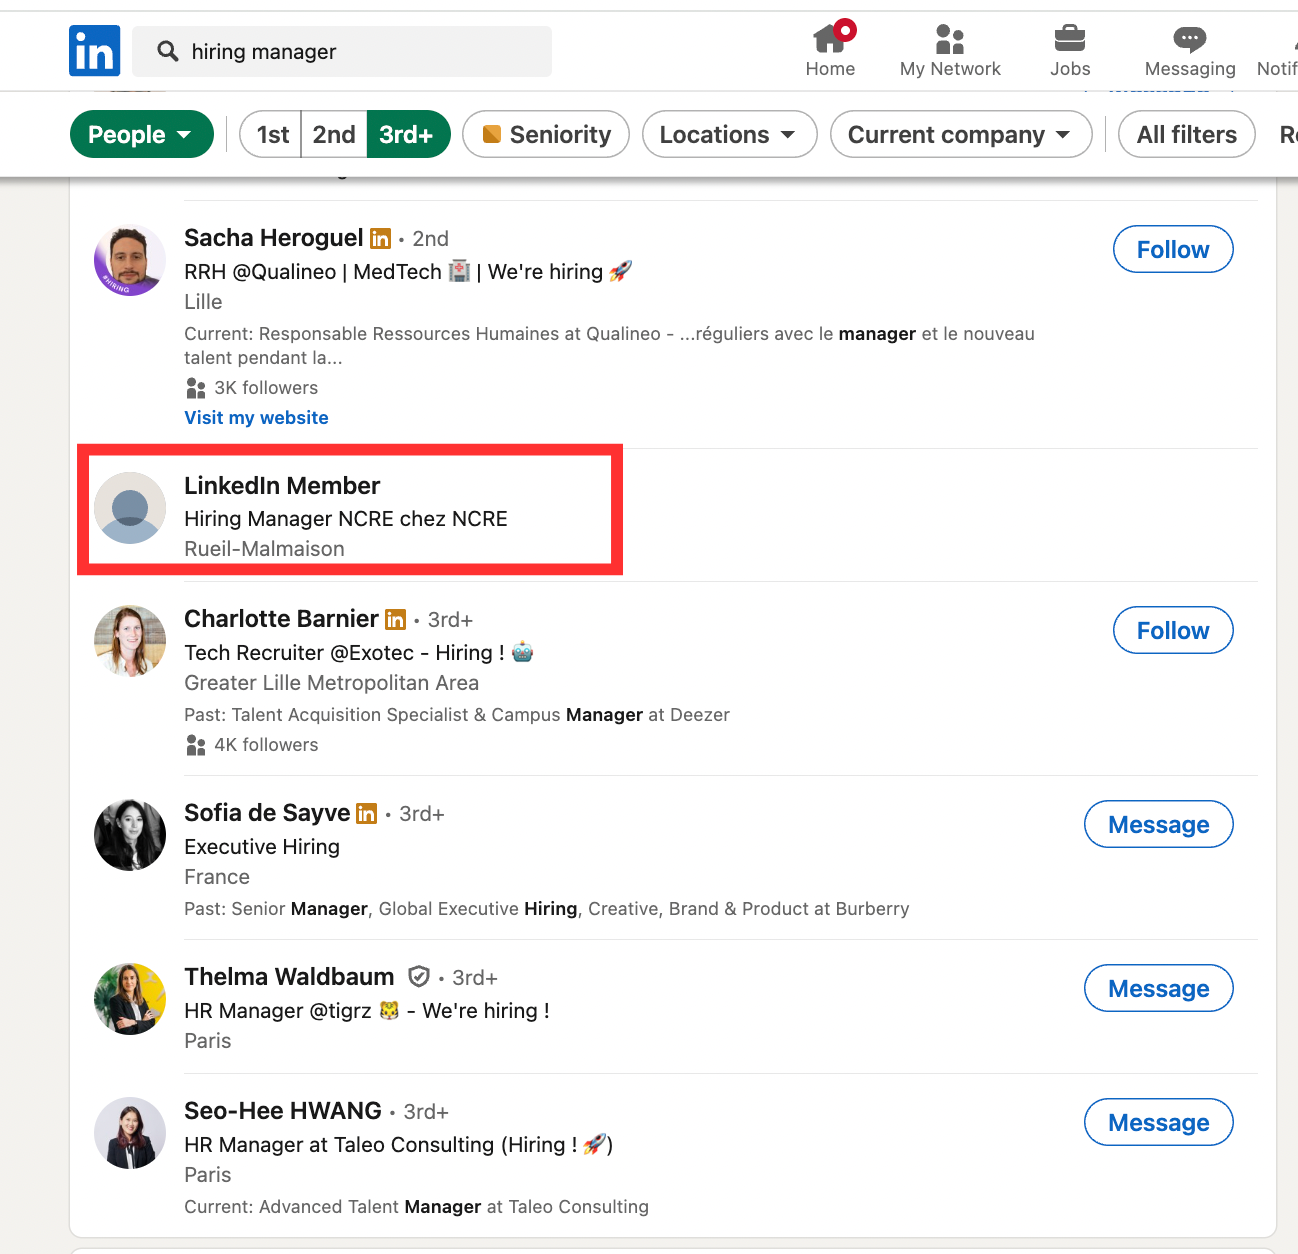Click Seo-Hee HWANG's profile photo
The width and height of the screenshot is (1298, 1254).
pyautogui.click(x=130, y=1133)
